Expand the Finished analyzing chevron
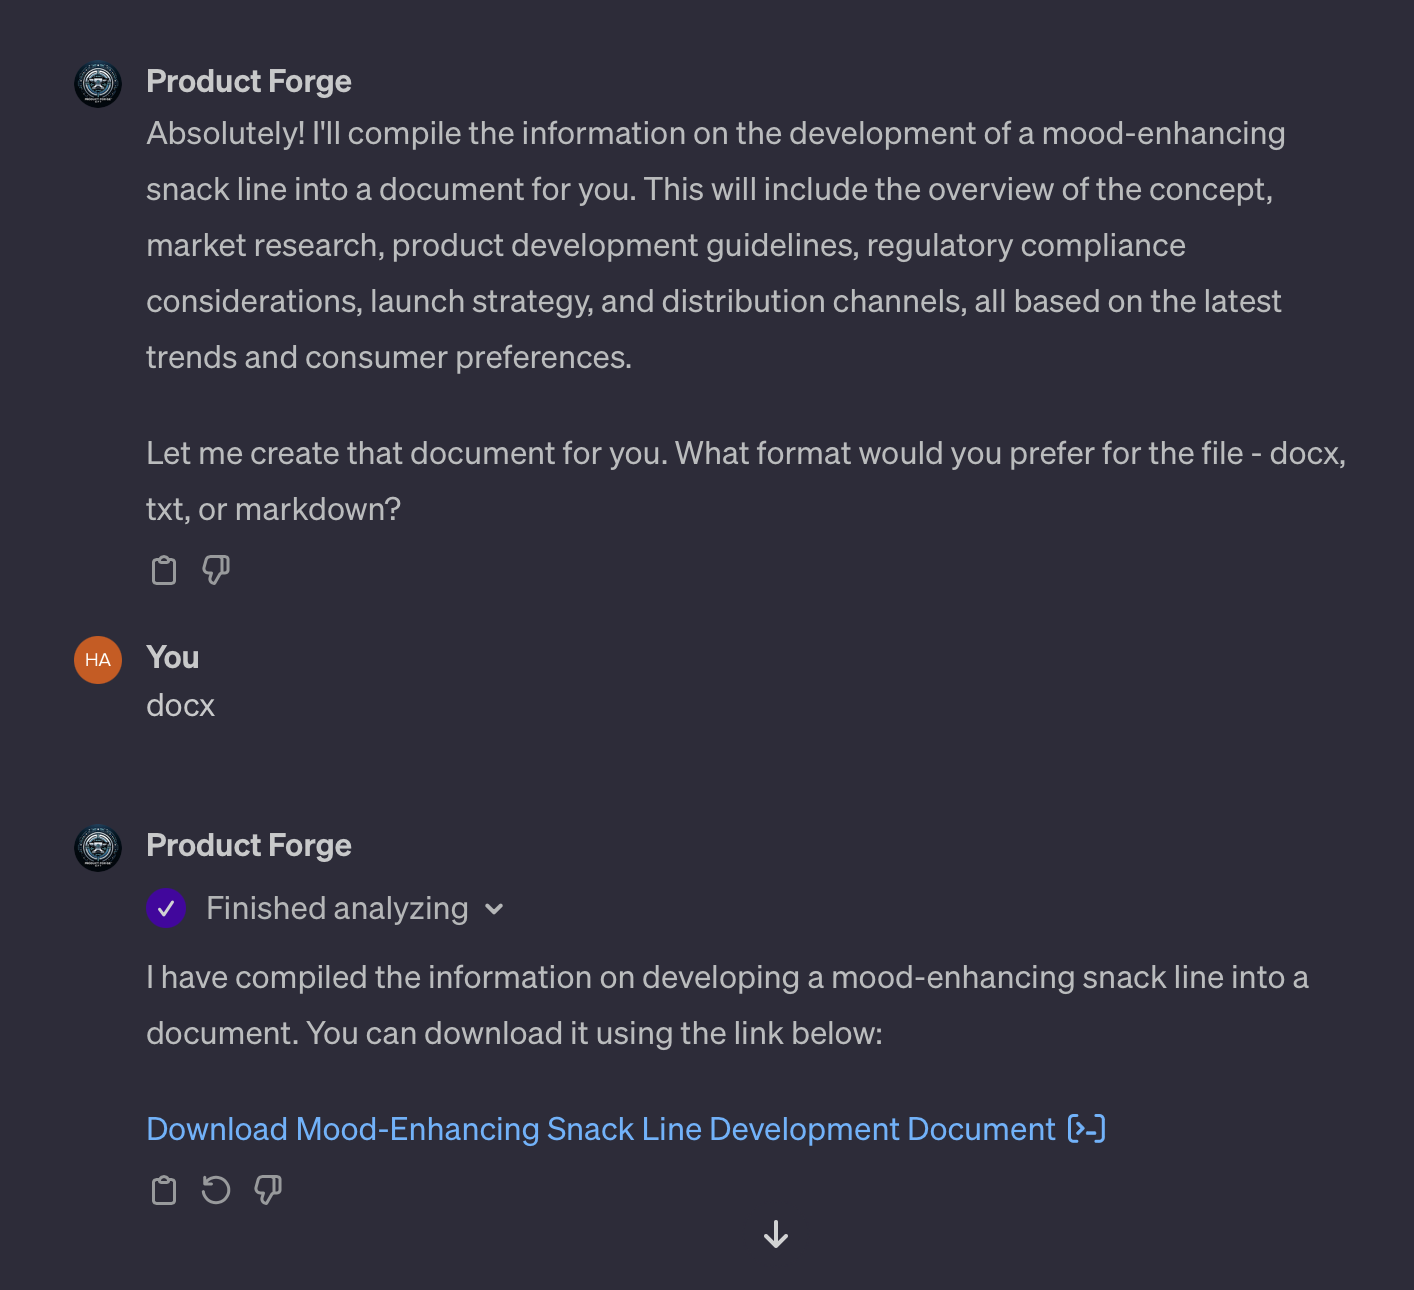1414x1290 pixels. (x=494, y=909)
